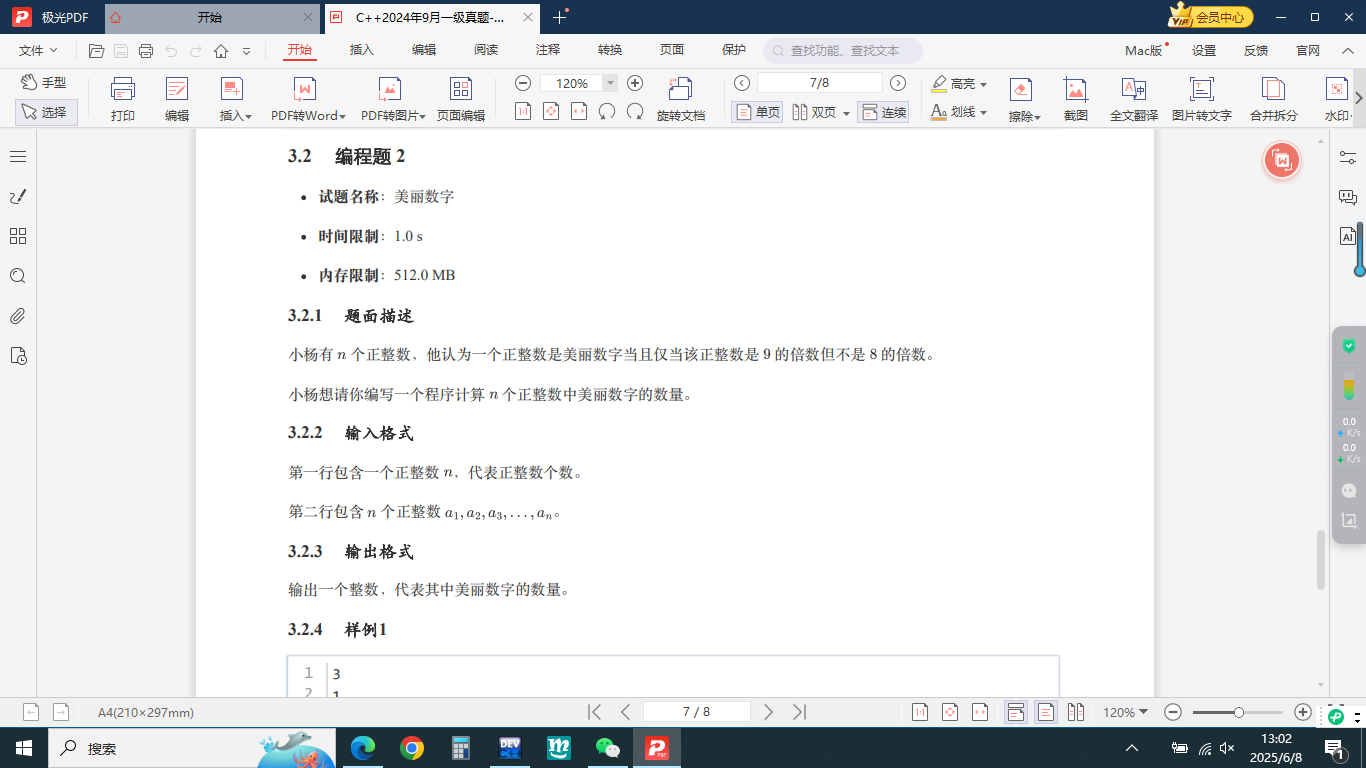Open the Annotate (注释) menu tab
This screenshot has height=768, width=1366.
[548, 50]
